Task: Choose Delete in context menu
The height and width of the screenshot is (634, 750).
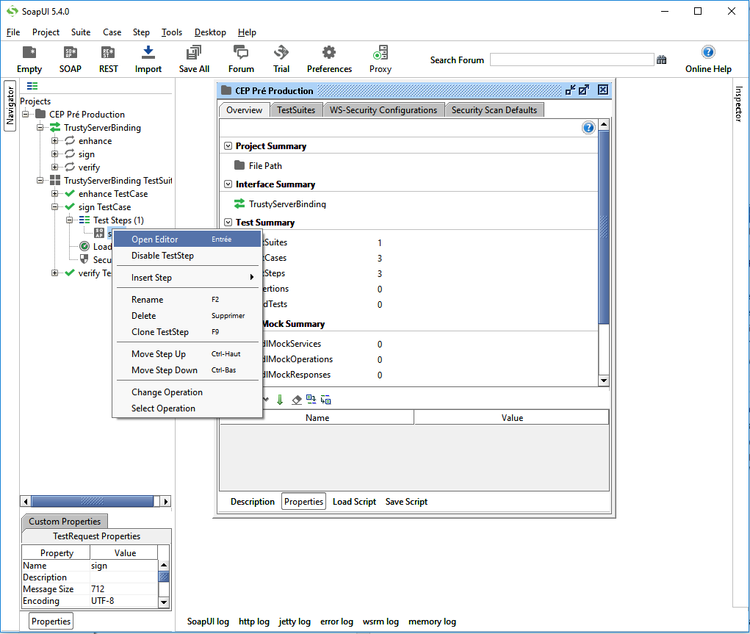Action: click(x=188, y=316)
